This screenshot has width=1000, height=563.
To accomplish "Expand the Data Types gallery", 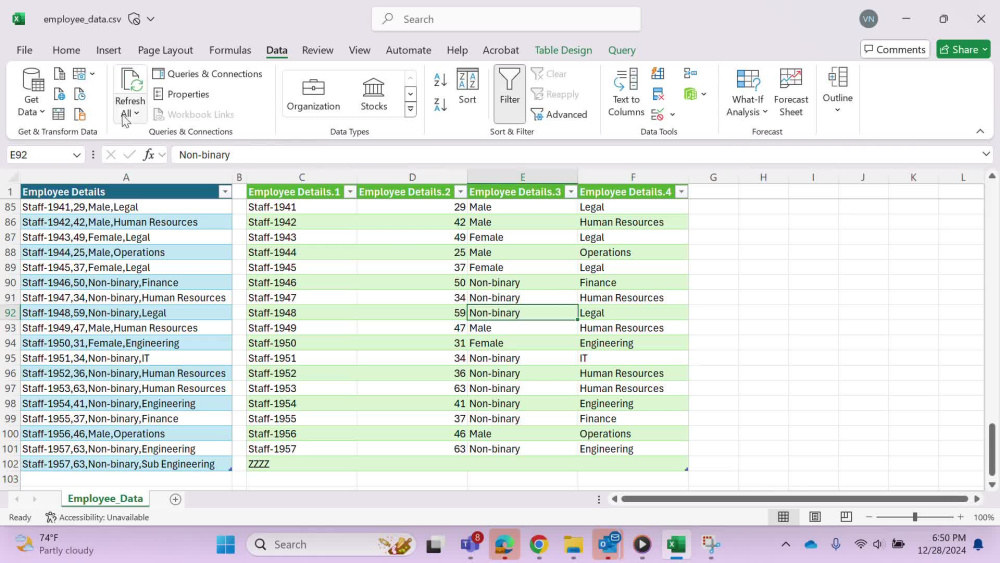I will [410, 110].
